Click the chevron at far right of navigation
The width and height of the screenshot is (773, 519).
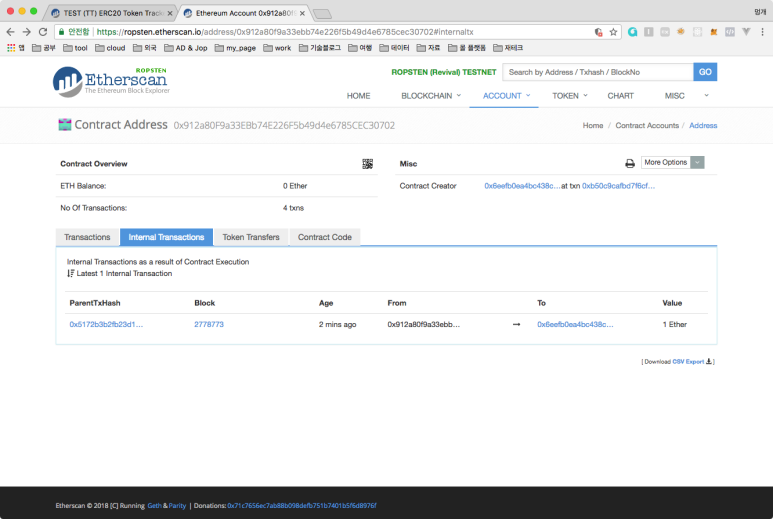pyautogui.click(x=706, y=96)
